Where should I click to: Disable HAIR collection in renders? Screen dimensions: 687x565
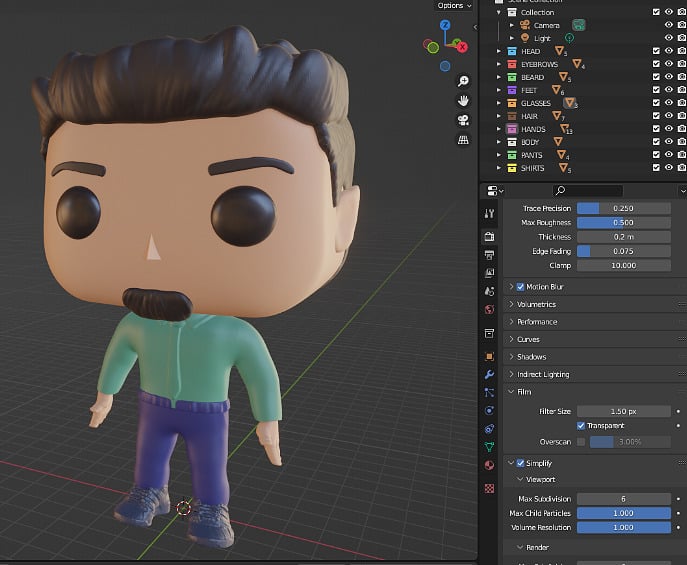[x=682, y=116]
